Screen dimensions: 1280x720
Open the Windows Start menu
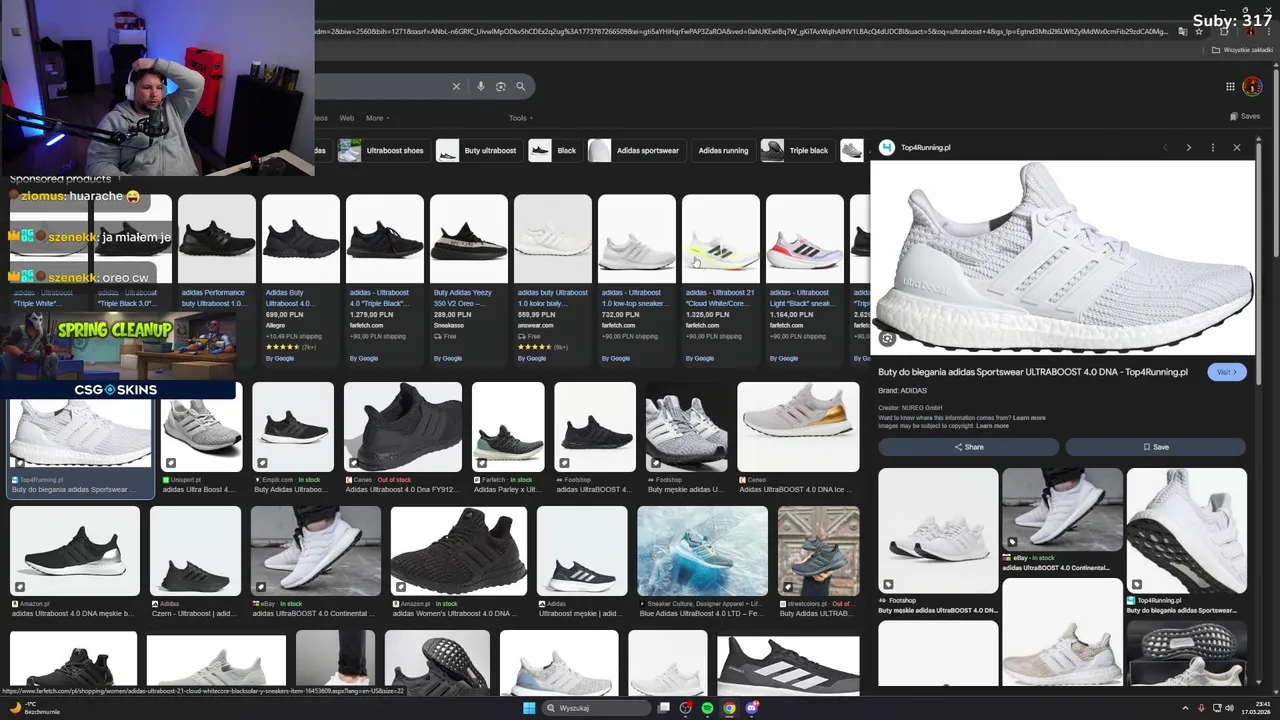click(529, 708)
